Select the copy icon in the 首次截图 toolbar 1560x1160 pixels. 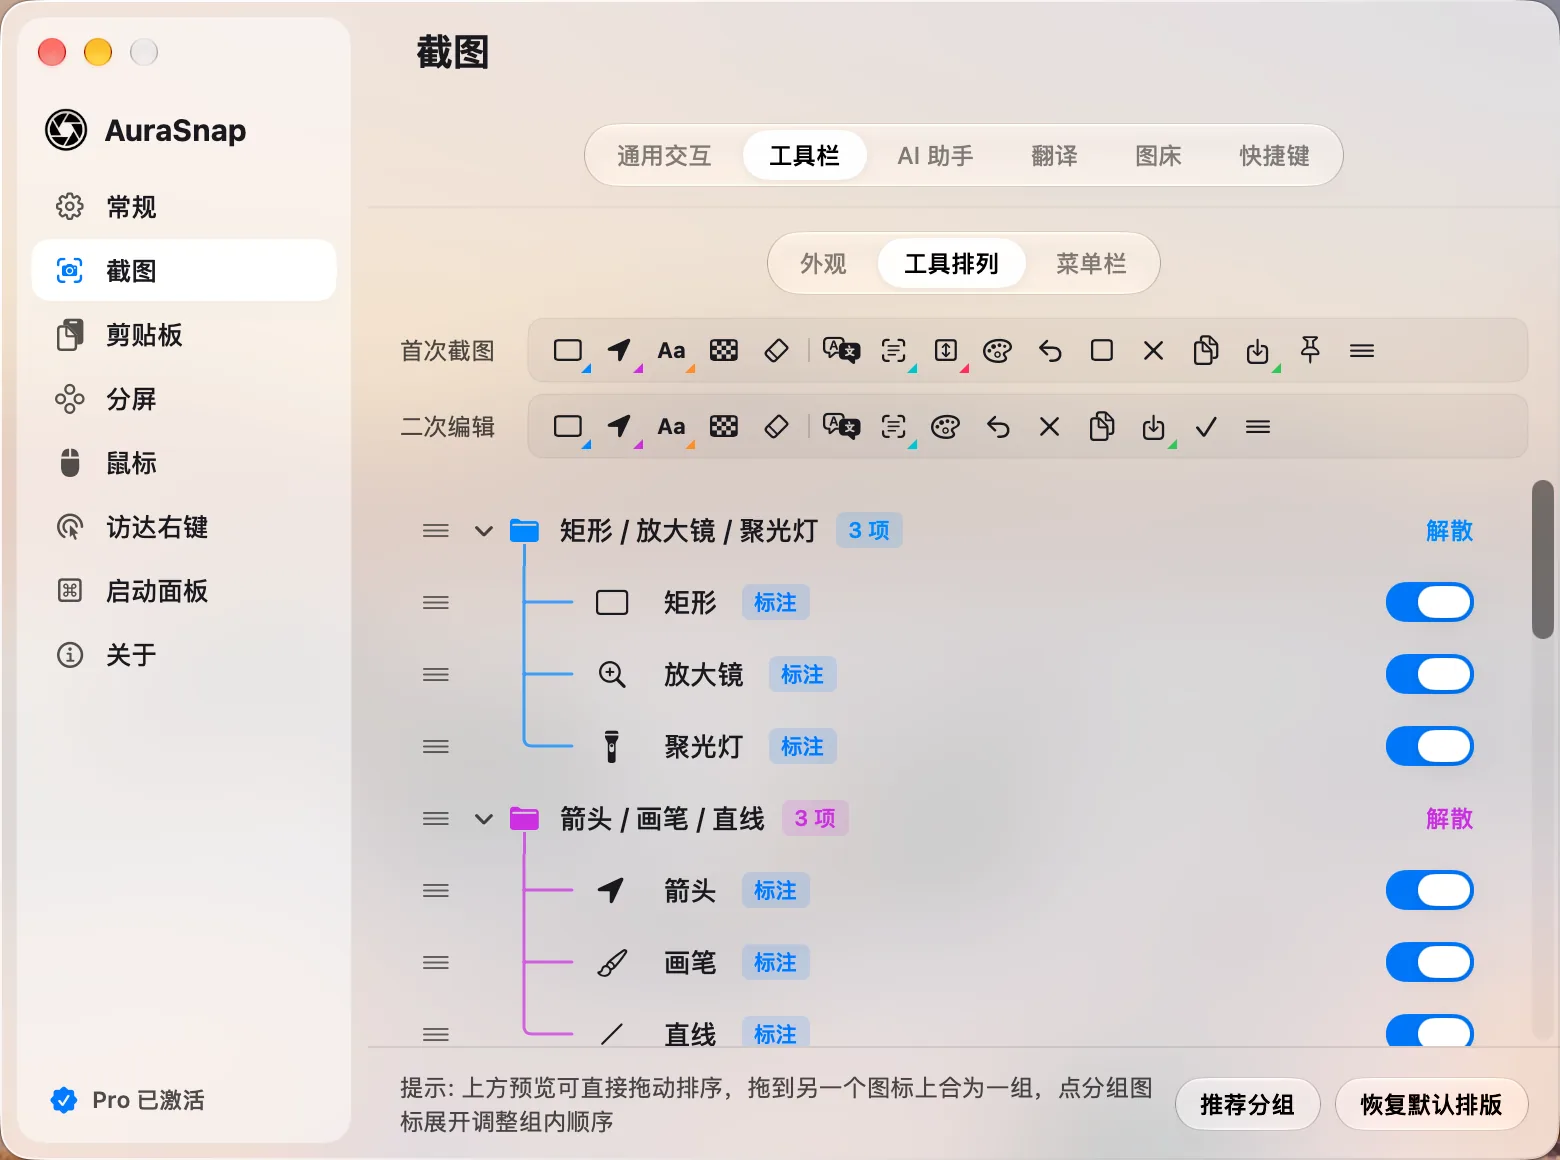pos(1206,350)
